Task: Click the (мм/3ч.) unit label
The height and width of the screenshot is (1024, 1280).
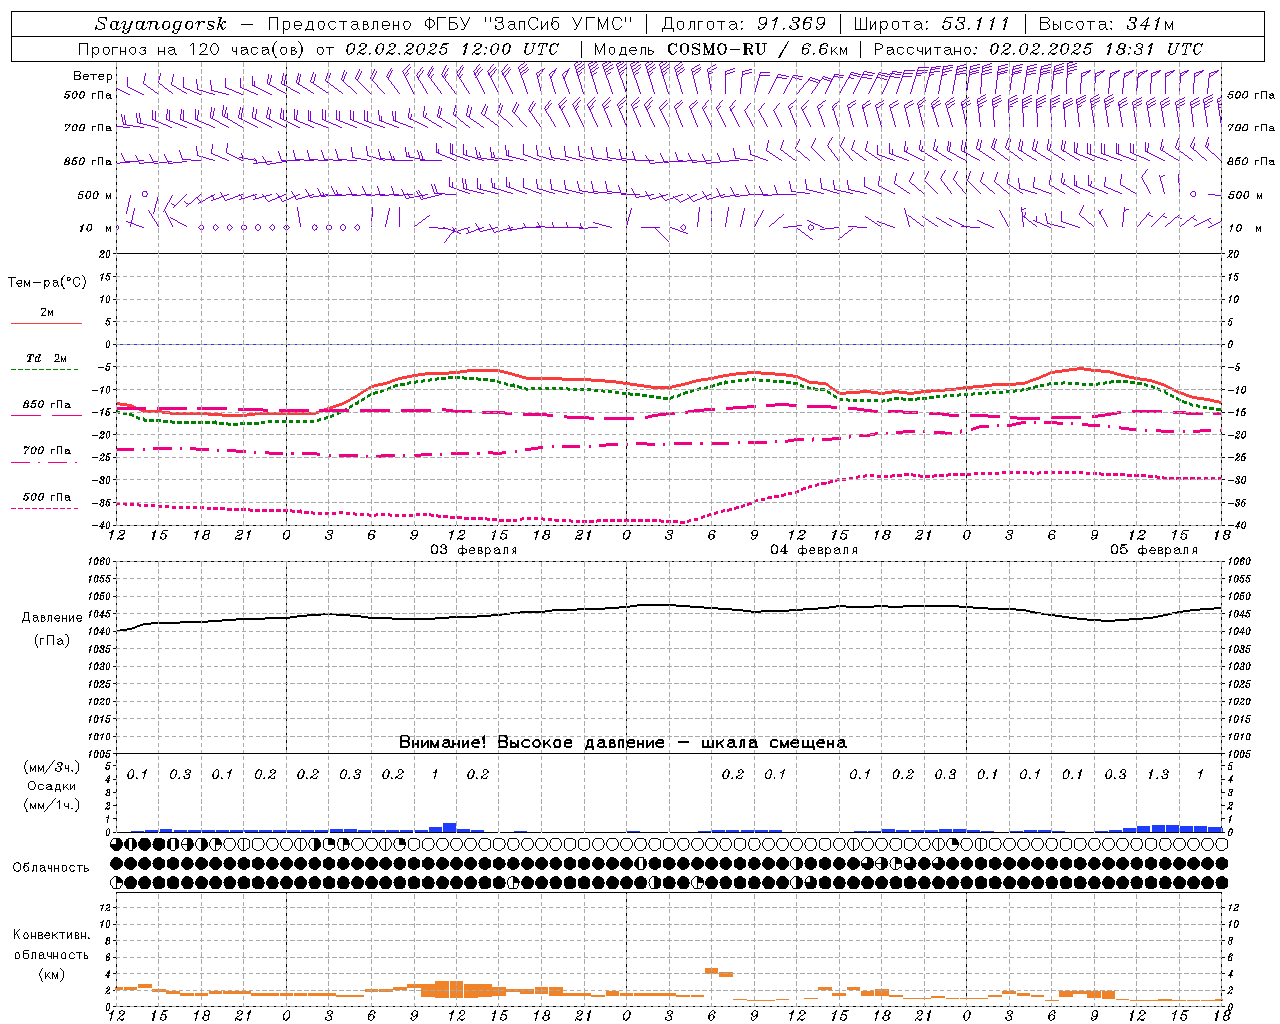Action: (51, 767)
